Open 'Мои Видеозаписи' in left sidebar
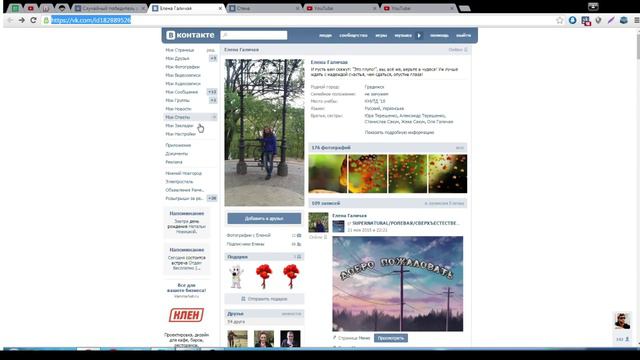This screenshot has width=640, height=360. (183, 75)
